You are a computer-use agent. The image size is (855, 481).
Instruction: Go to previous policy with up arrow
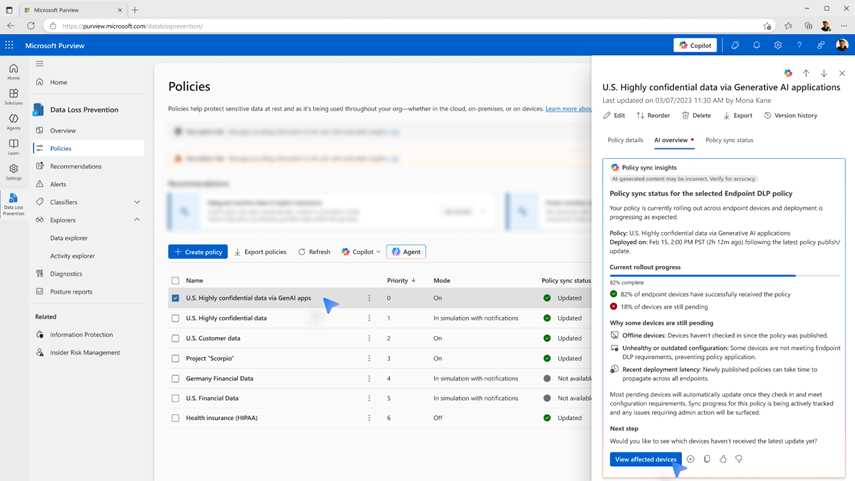point(806,73)
